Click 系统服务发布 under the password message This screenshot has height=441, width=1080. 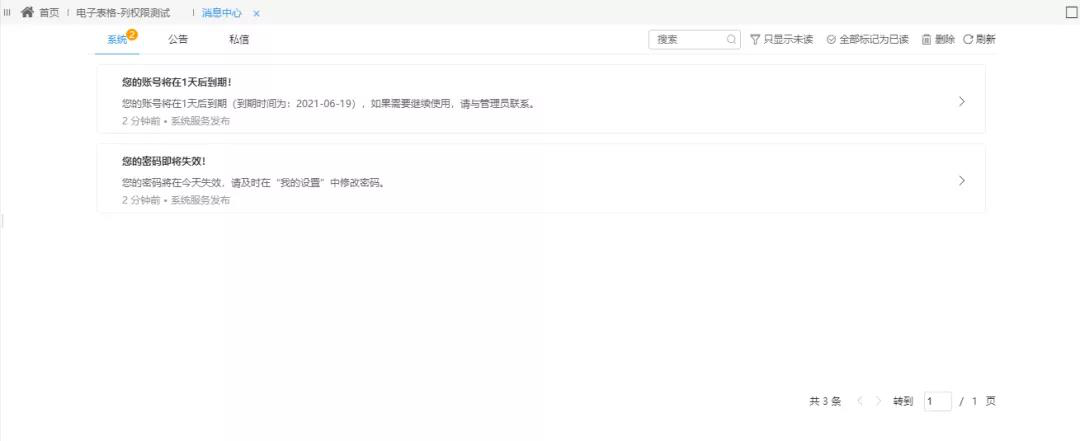point(200,201)
